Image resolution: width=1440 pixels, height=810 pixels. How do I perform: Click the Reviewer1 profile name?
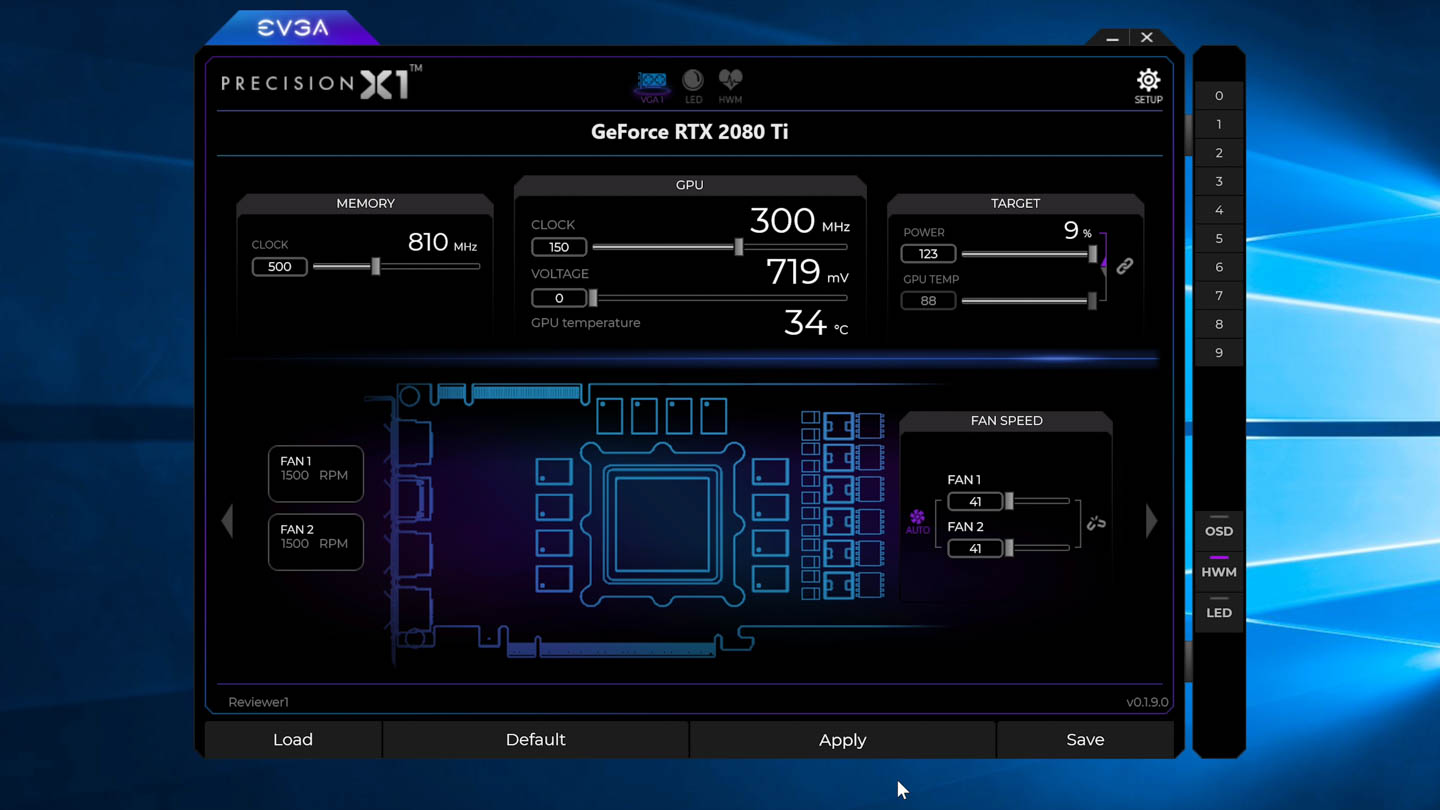[x=258, y=702]
